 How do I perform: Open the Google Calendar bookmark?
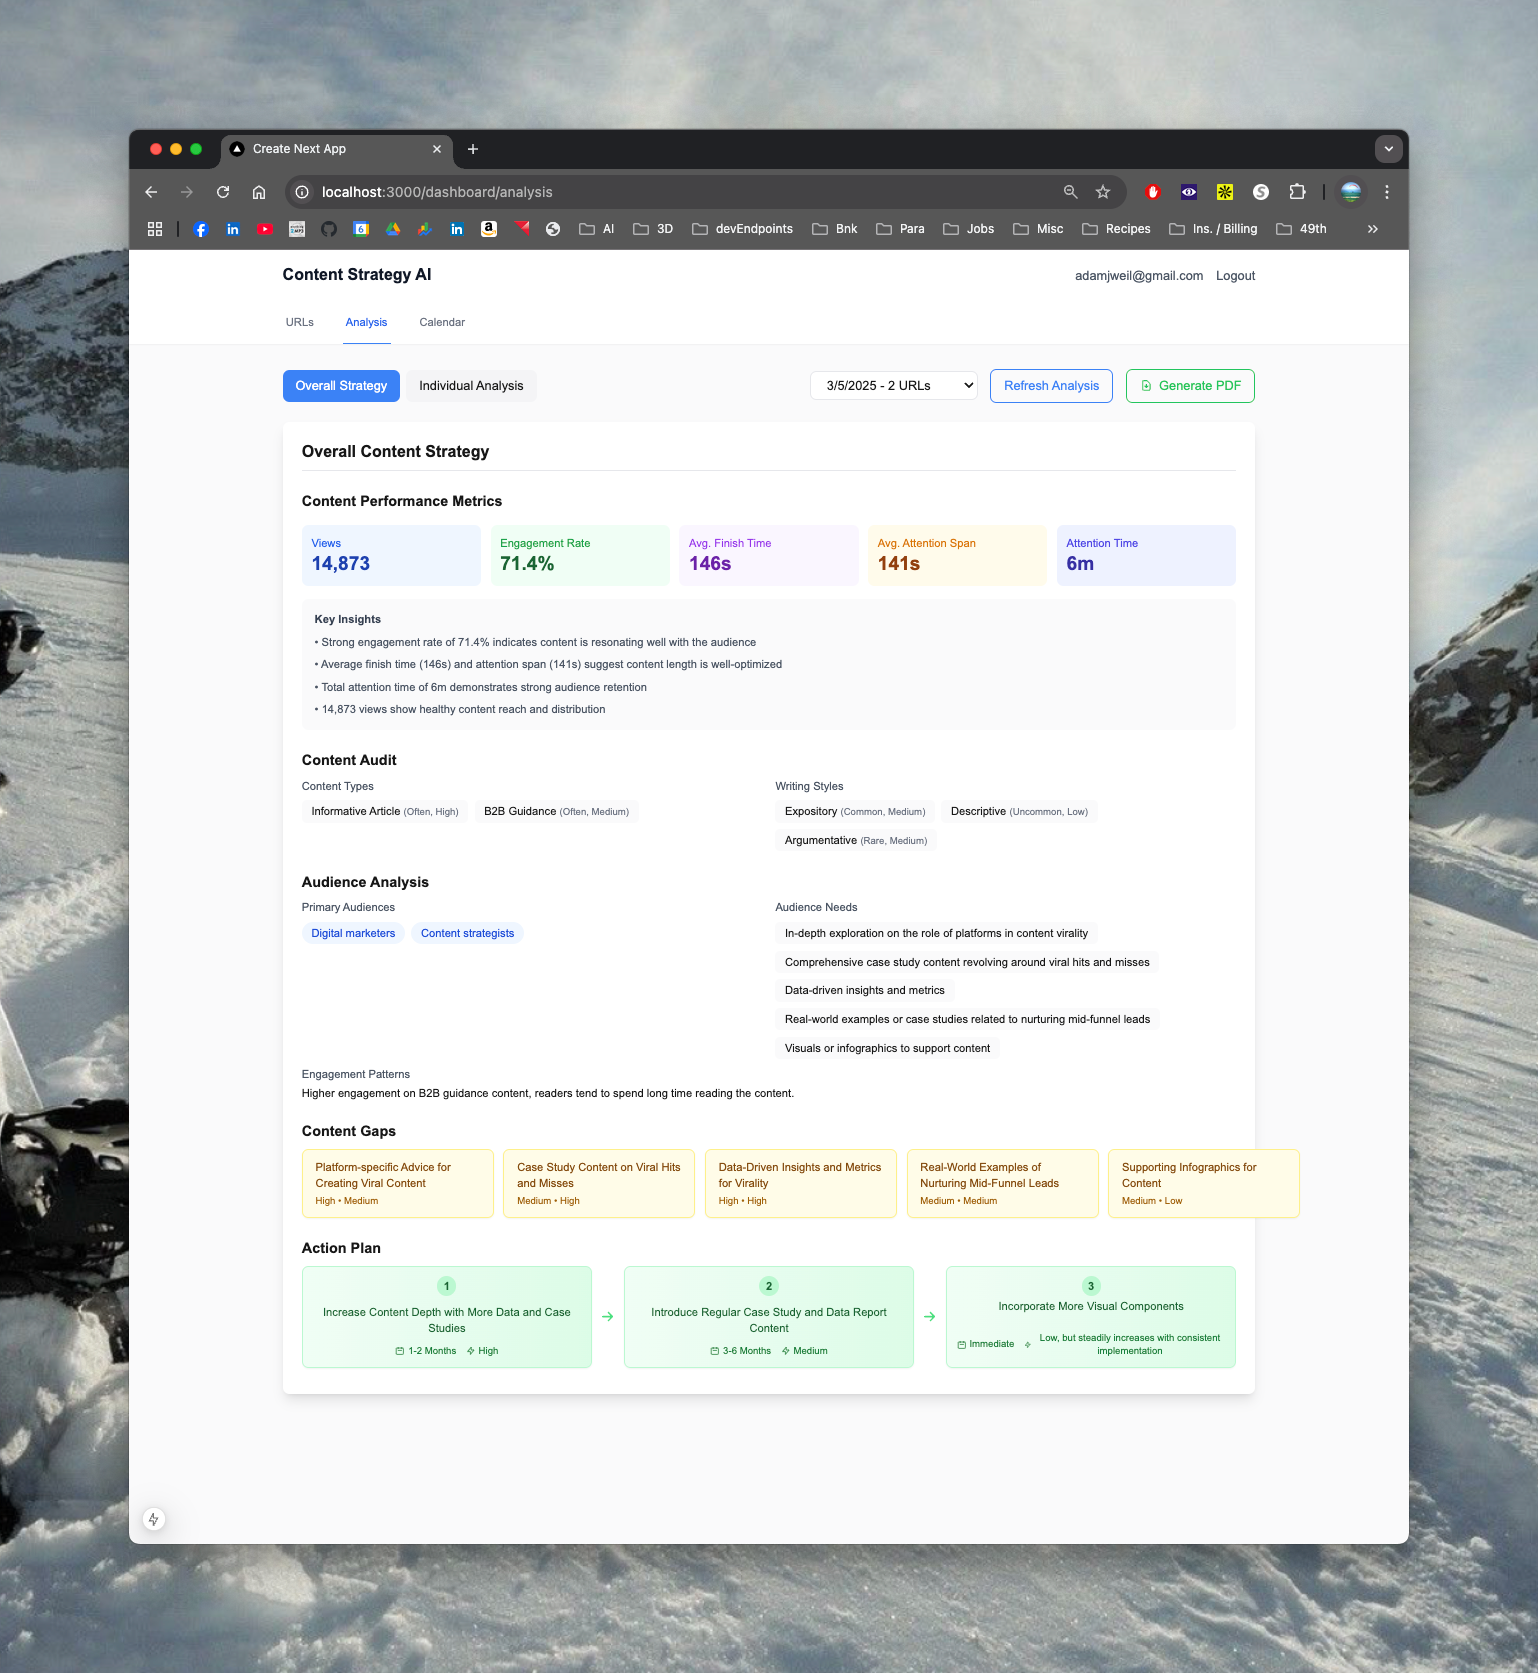coord(361,229)
